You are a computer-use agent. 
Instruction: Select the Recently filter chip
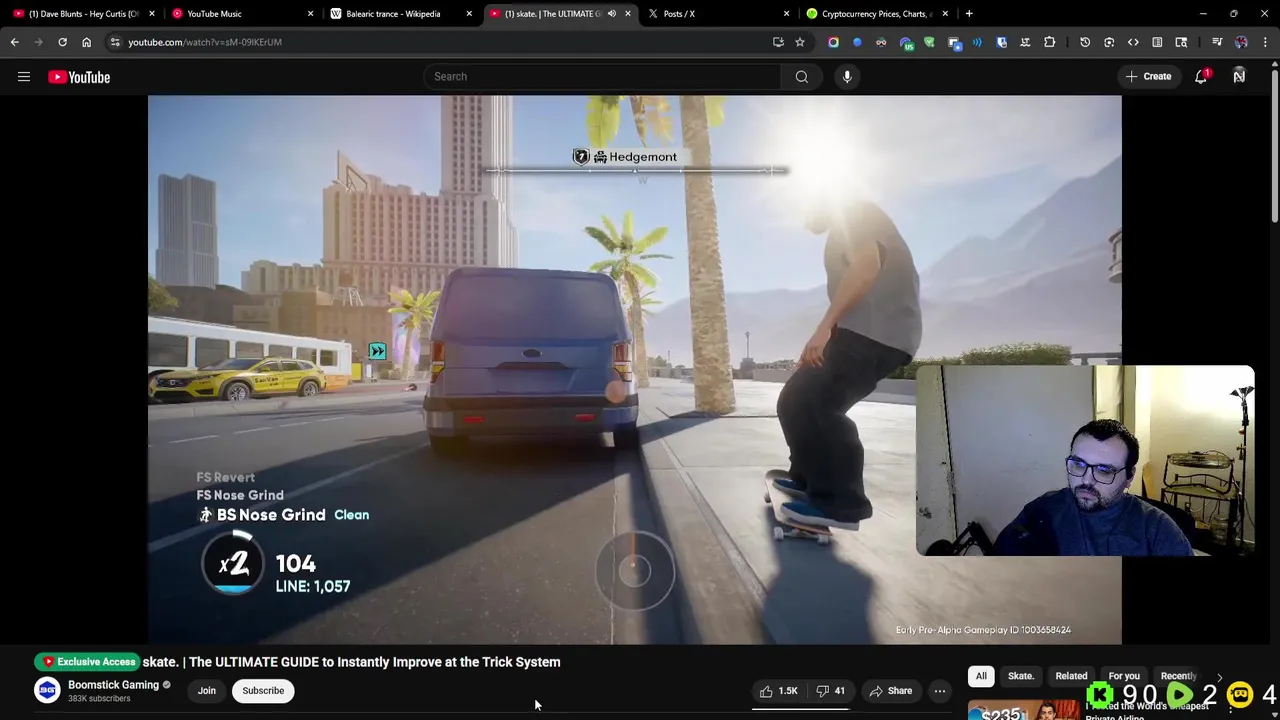[1178, 676]
